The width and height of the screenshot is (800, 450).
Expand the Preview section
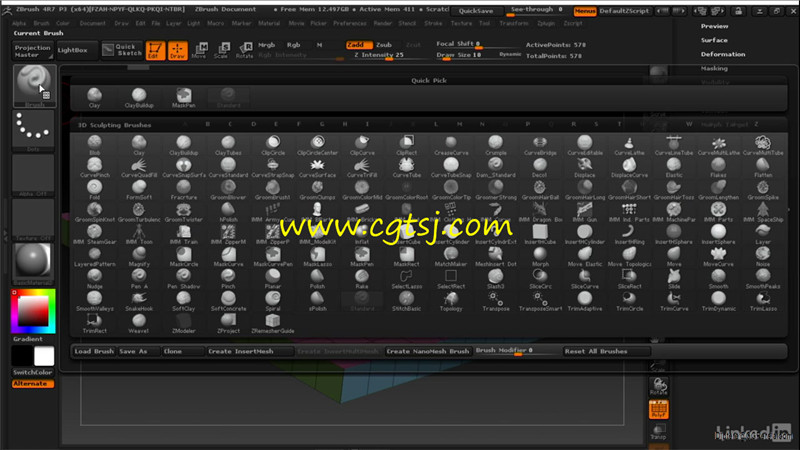tap(714, 26)
